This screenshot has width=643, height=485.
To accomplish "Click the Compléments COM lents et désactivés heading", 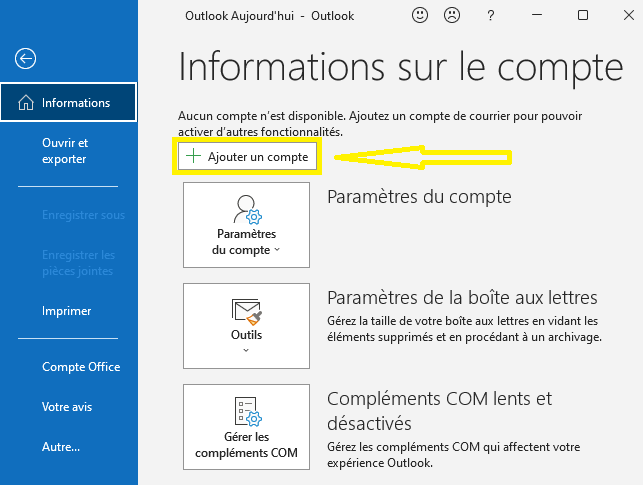I will [440, 411].
